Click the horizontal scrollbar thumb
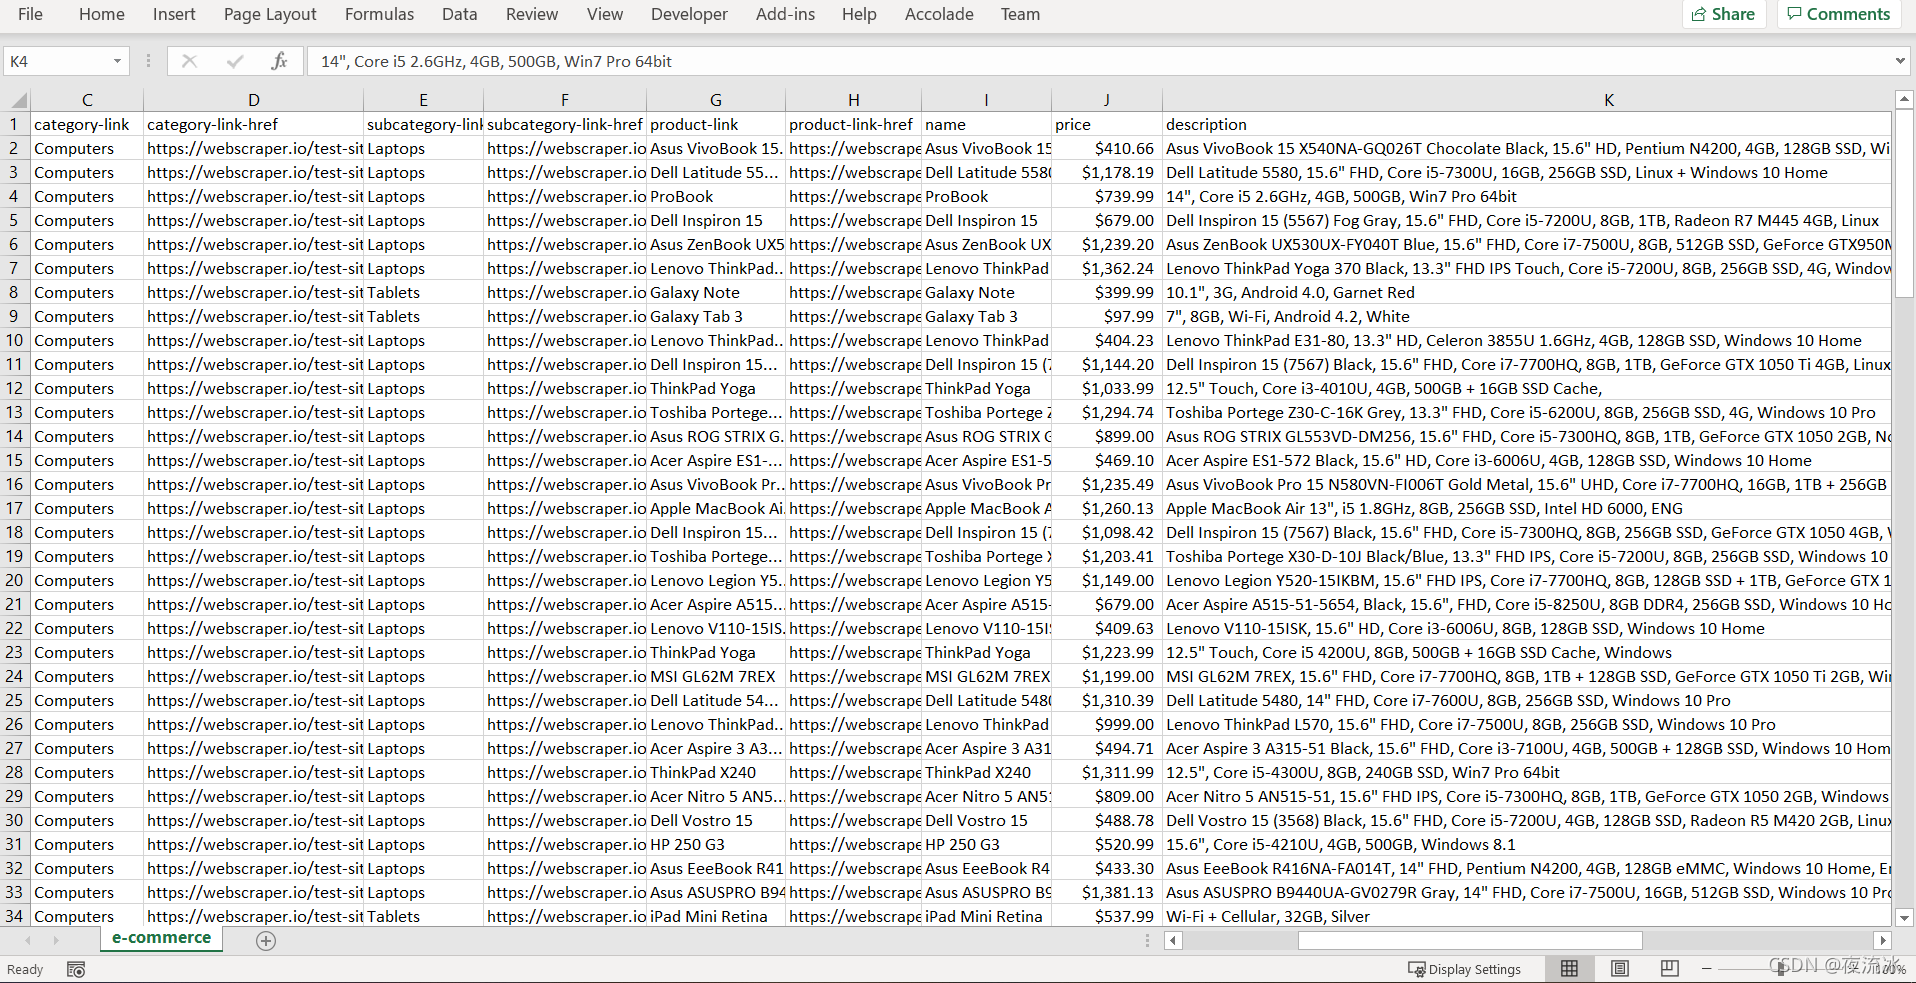Screen dimensions: 1916x983 tap(1470, 940)
